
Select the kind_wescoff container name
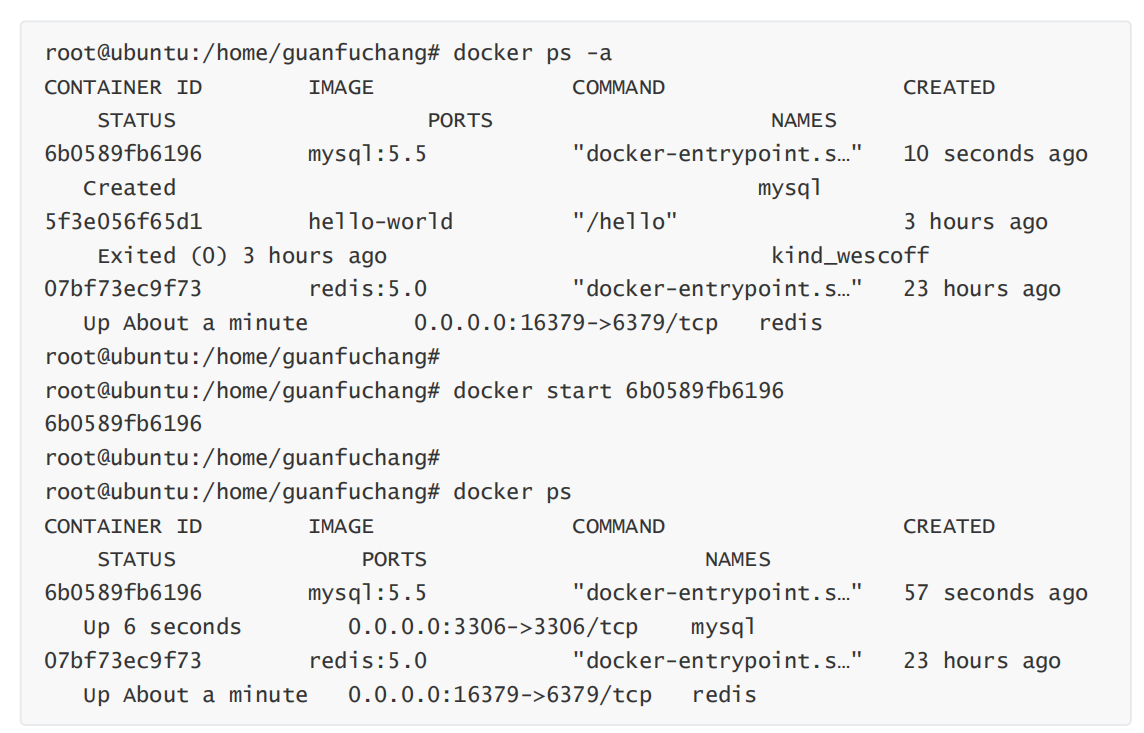click(x=849, y=255)
